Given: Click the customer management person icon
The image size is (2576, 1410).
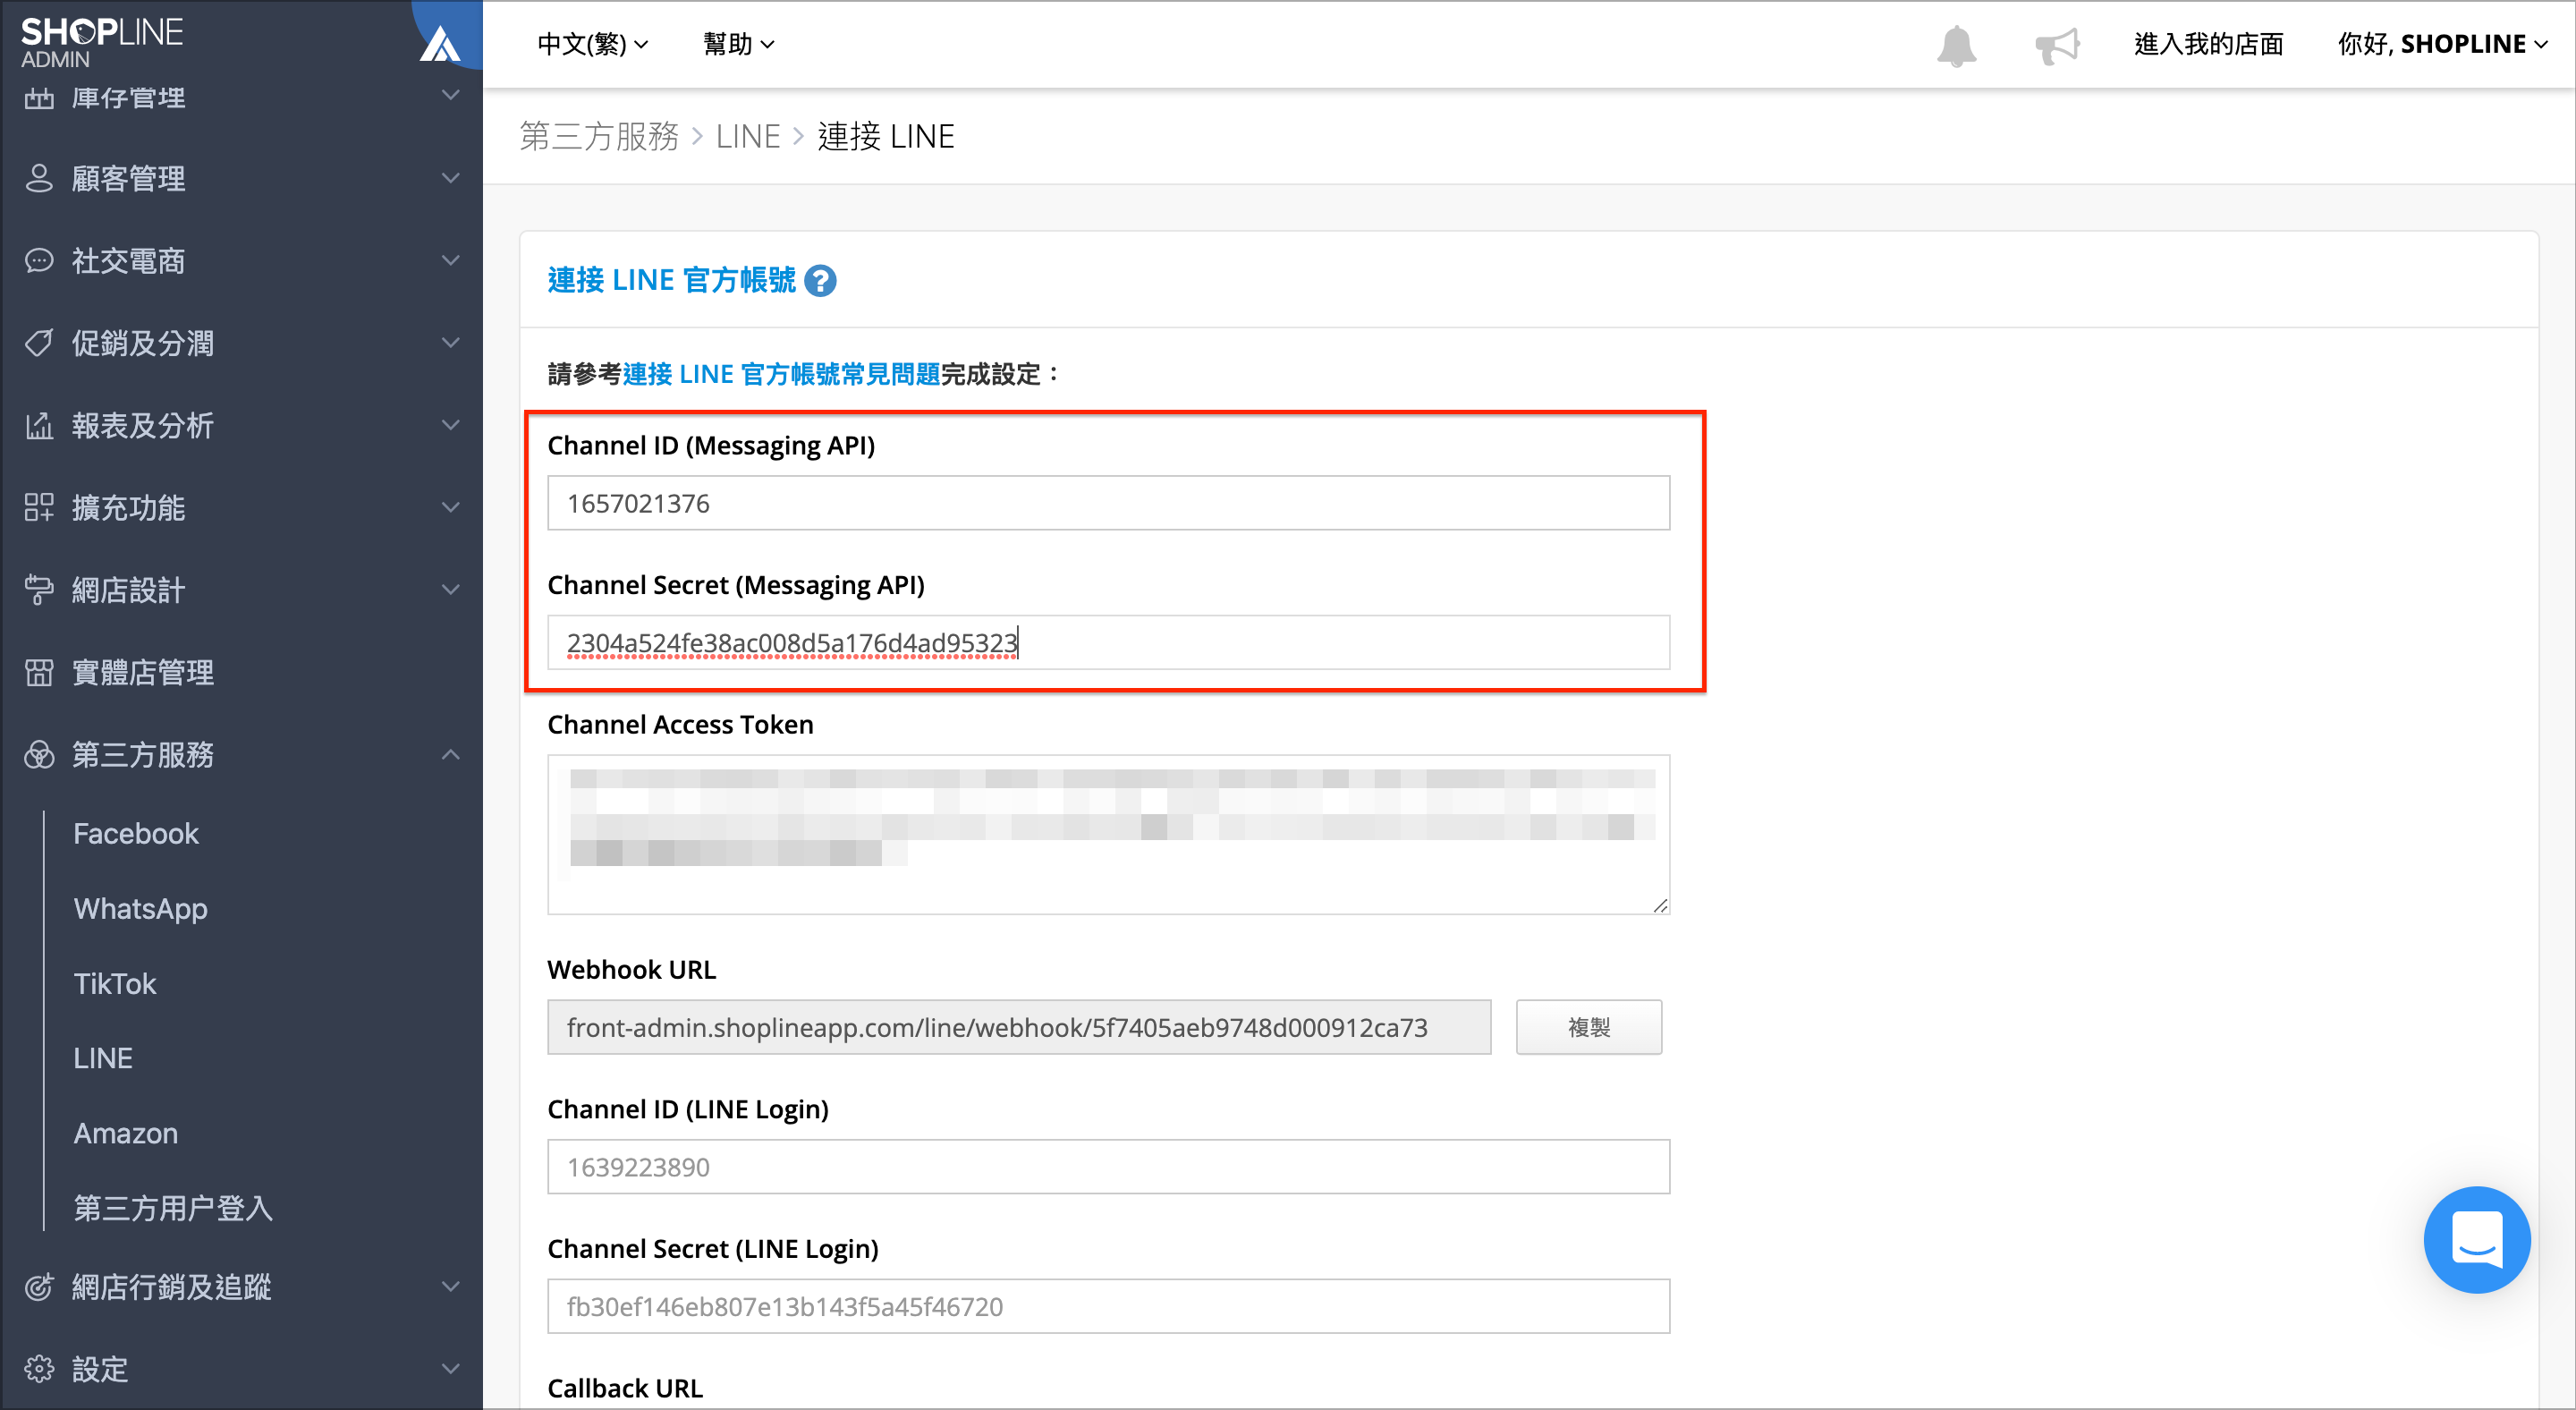Looking at the screenshot, I should click(x=39, y=178).
